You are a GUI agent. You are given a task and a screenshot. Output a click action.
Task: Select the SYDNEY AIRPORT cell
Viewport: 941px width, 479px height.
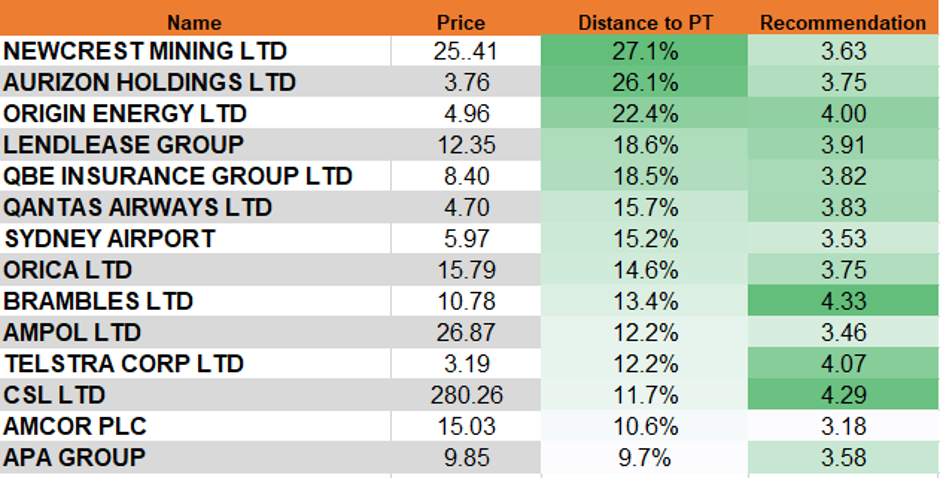point(195,238)
